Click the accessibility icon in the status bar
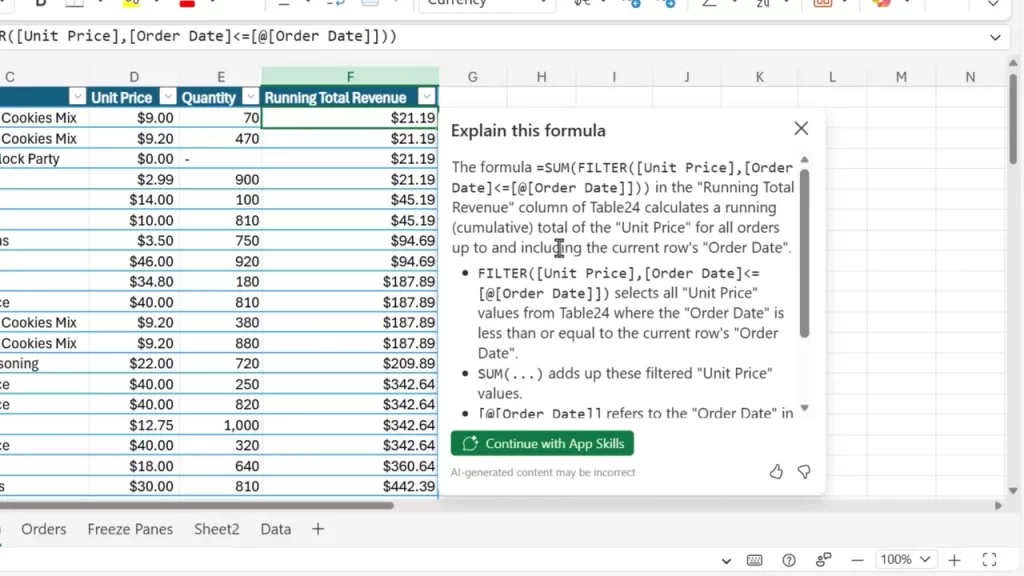This screenshot has height=576, width=1024. [823, 560]
